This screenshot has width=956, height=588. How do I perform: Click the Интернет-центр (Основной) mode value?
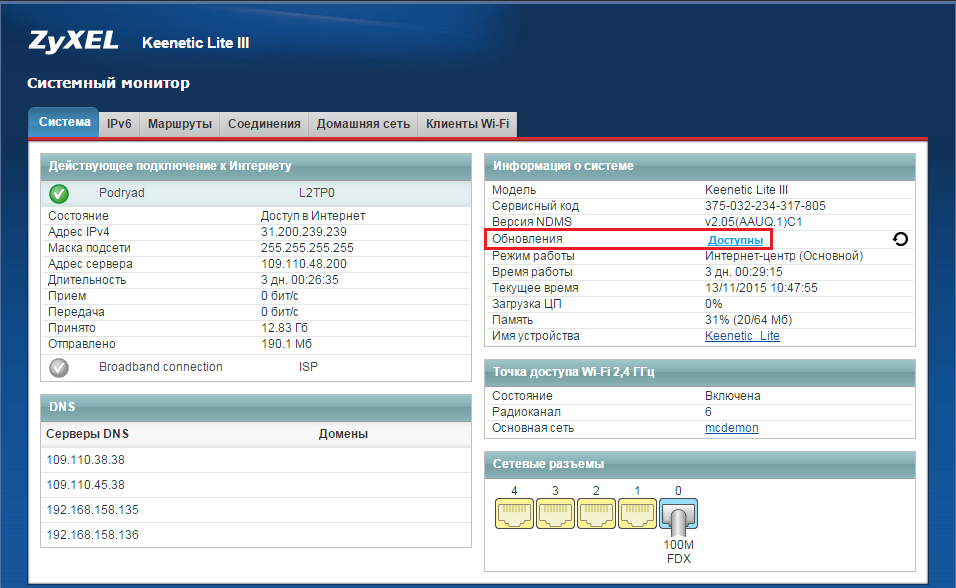point(784,256)
